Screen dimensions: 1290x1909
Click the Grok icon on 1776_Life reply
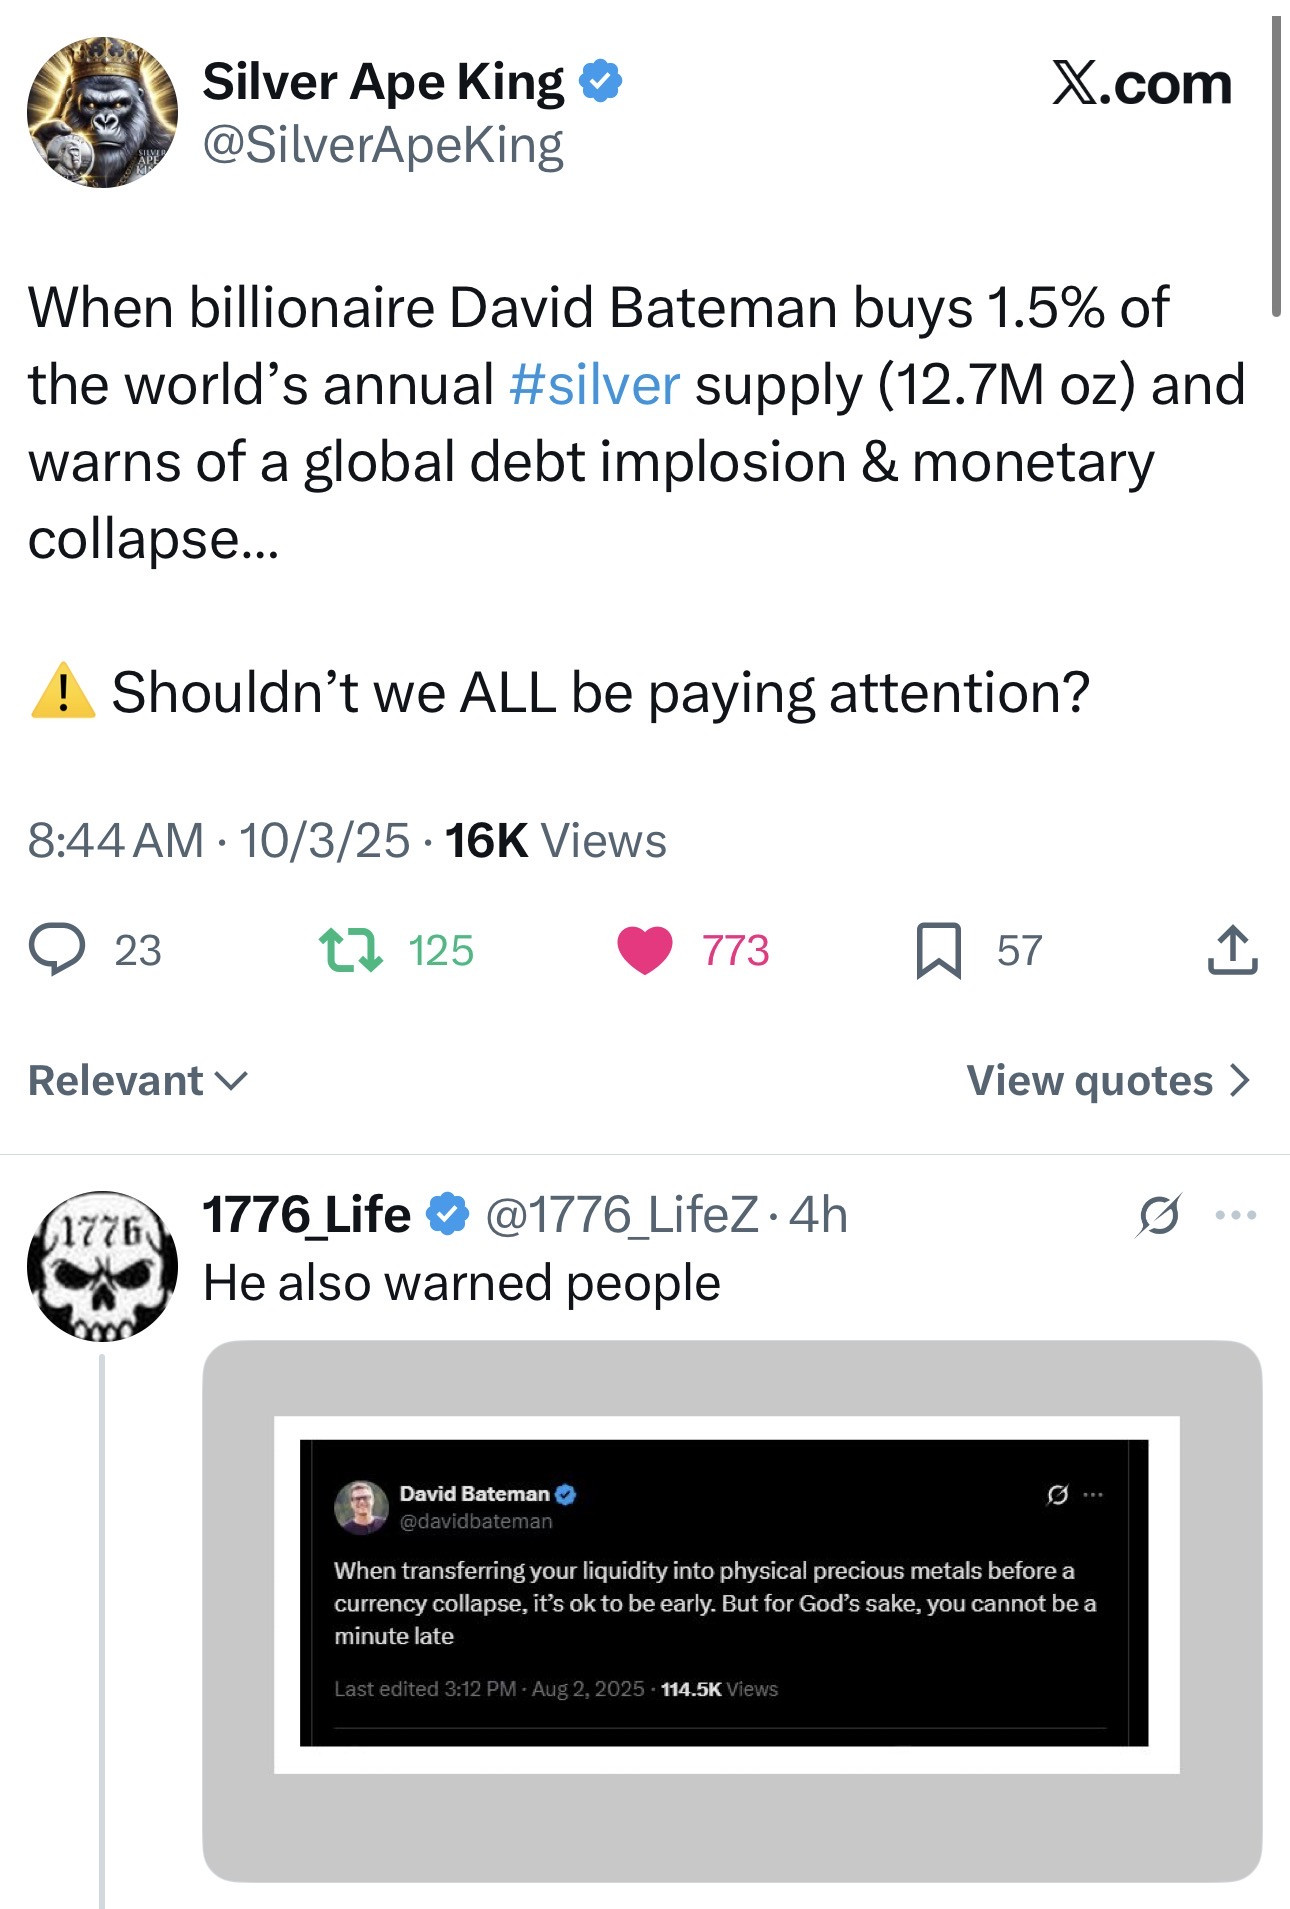pos(1159,1215)
